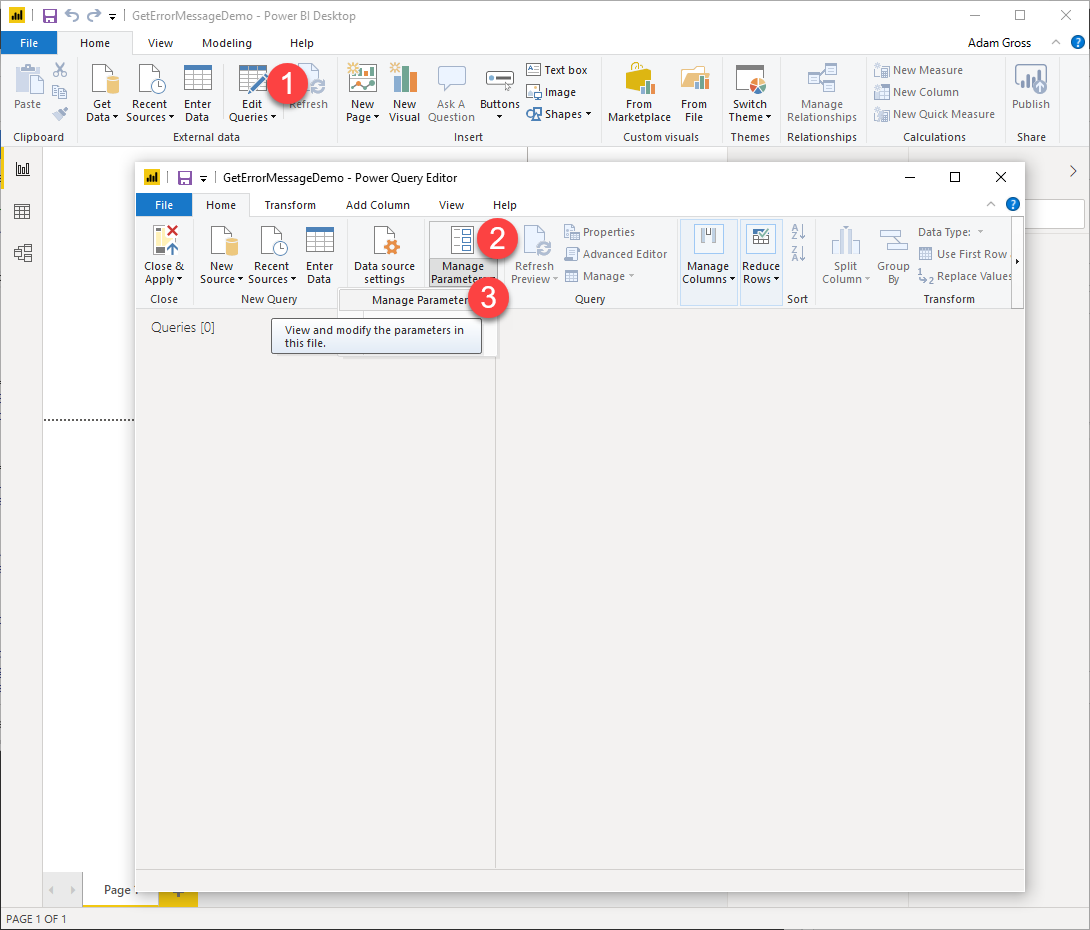The height and width of the screenshot is (930, 1090).
Task: Switch to Model view in left sidebar
Action: (23, 253)
